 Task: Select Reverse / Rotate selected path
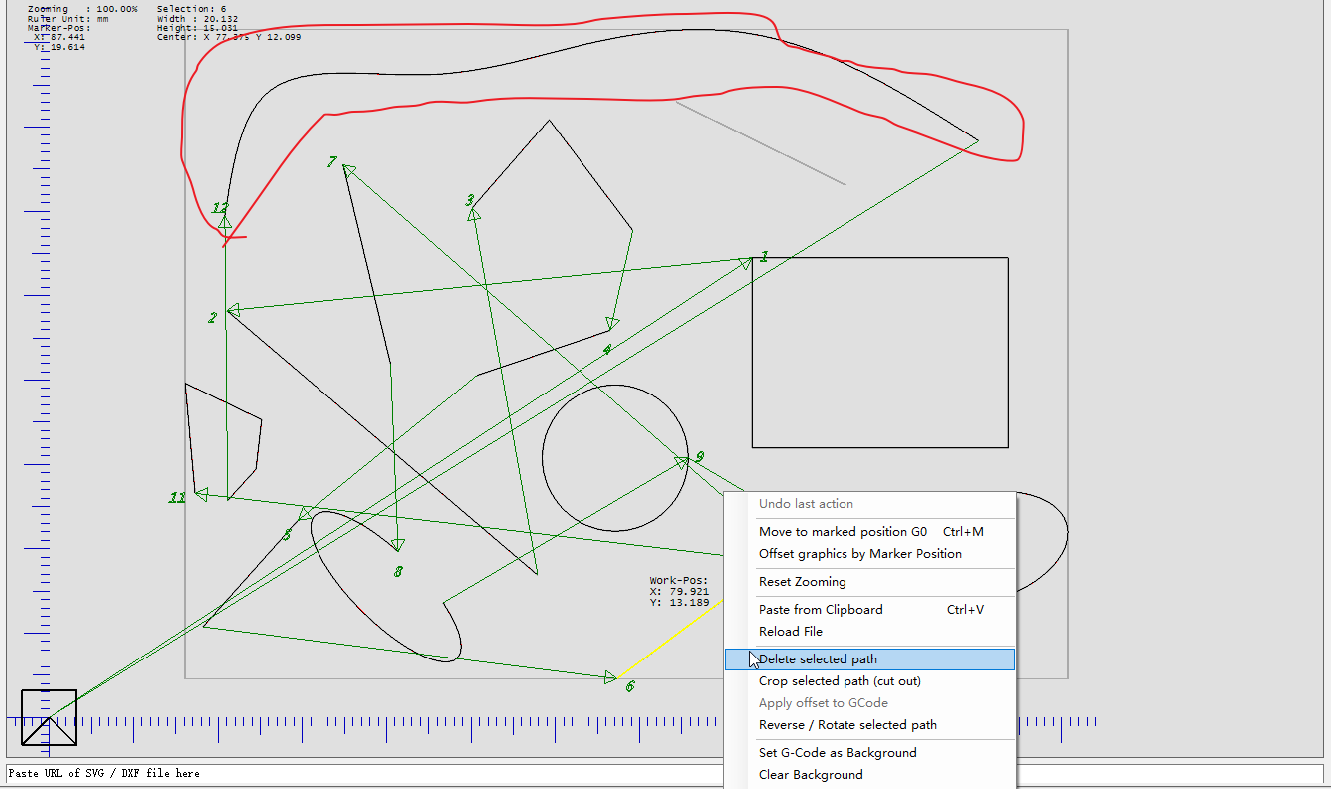[847, 725]
